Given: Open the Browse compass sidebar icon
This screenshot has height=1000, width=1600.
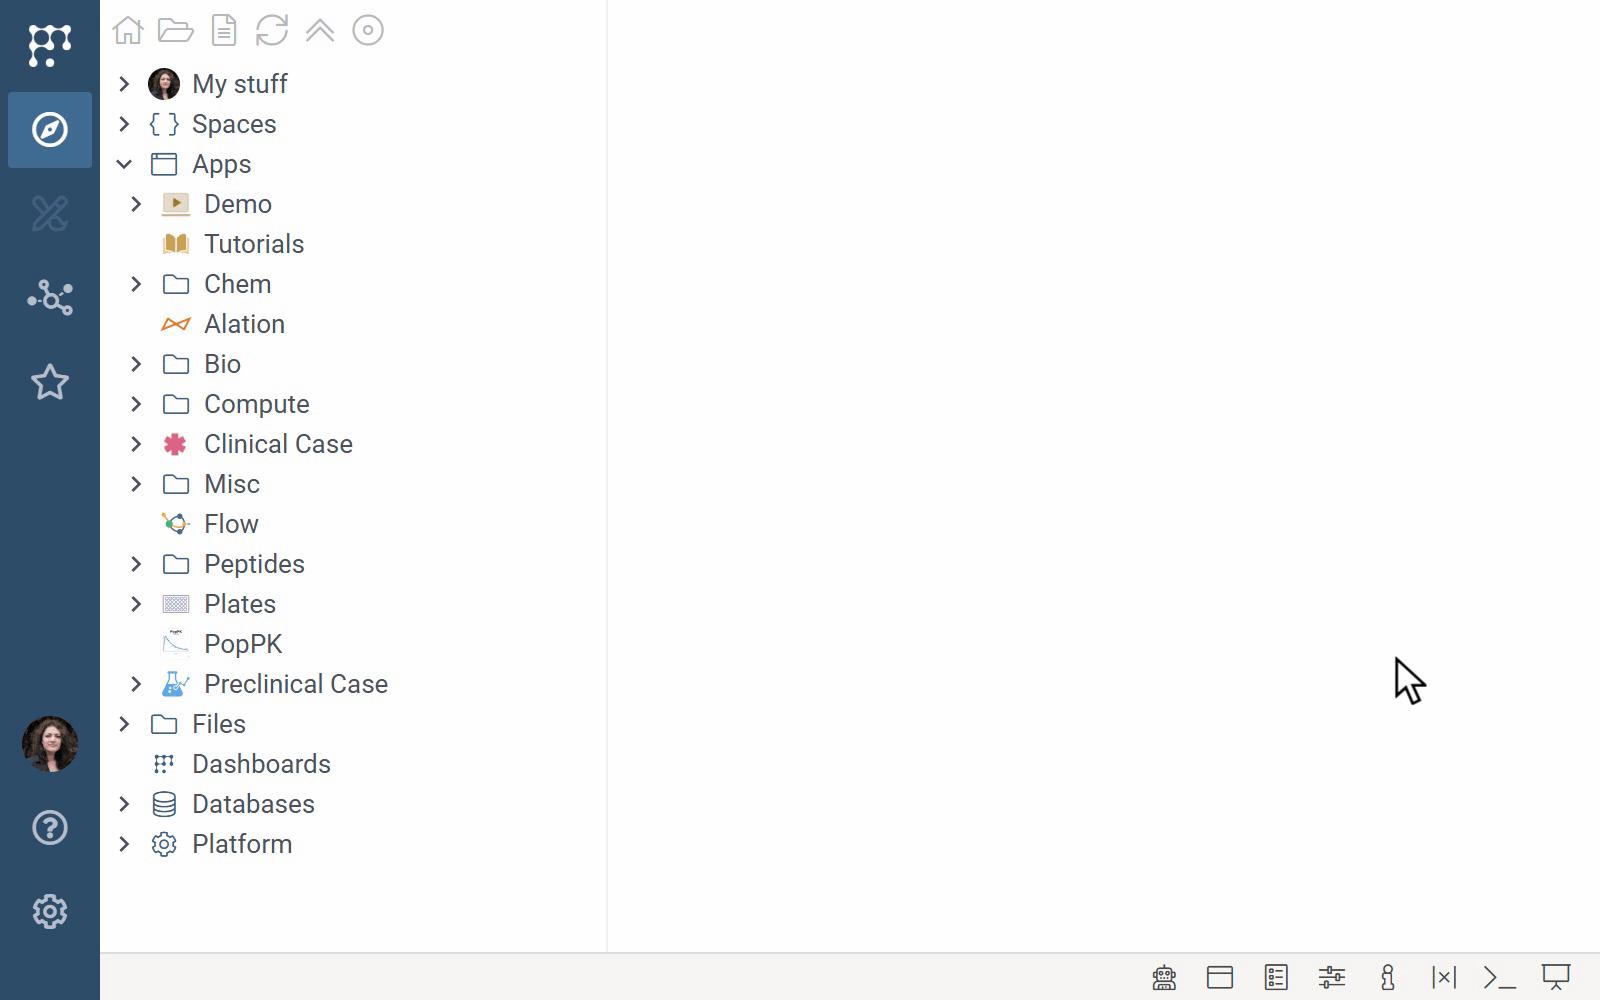Looking at the screenshot, I should point(49,129).
